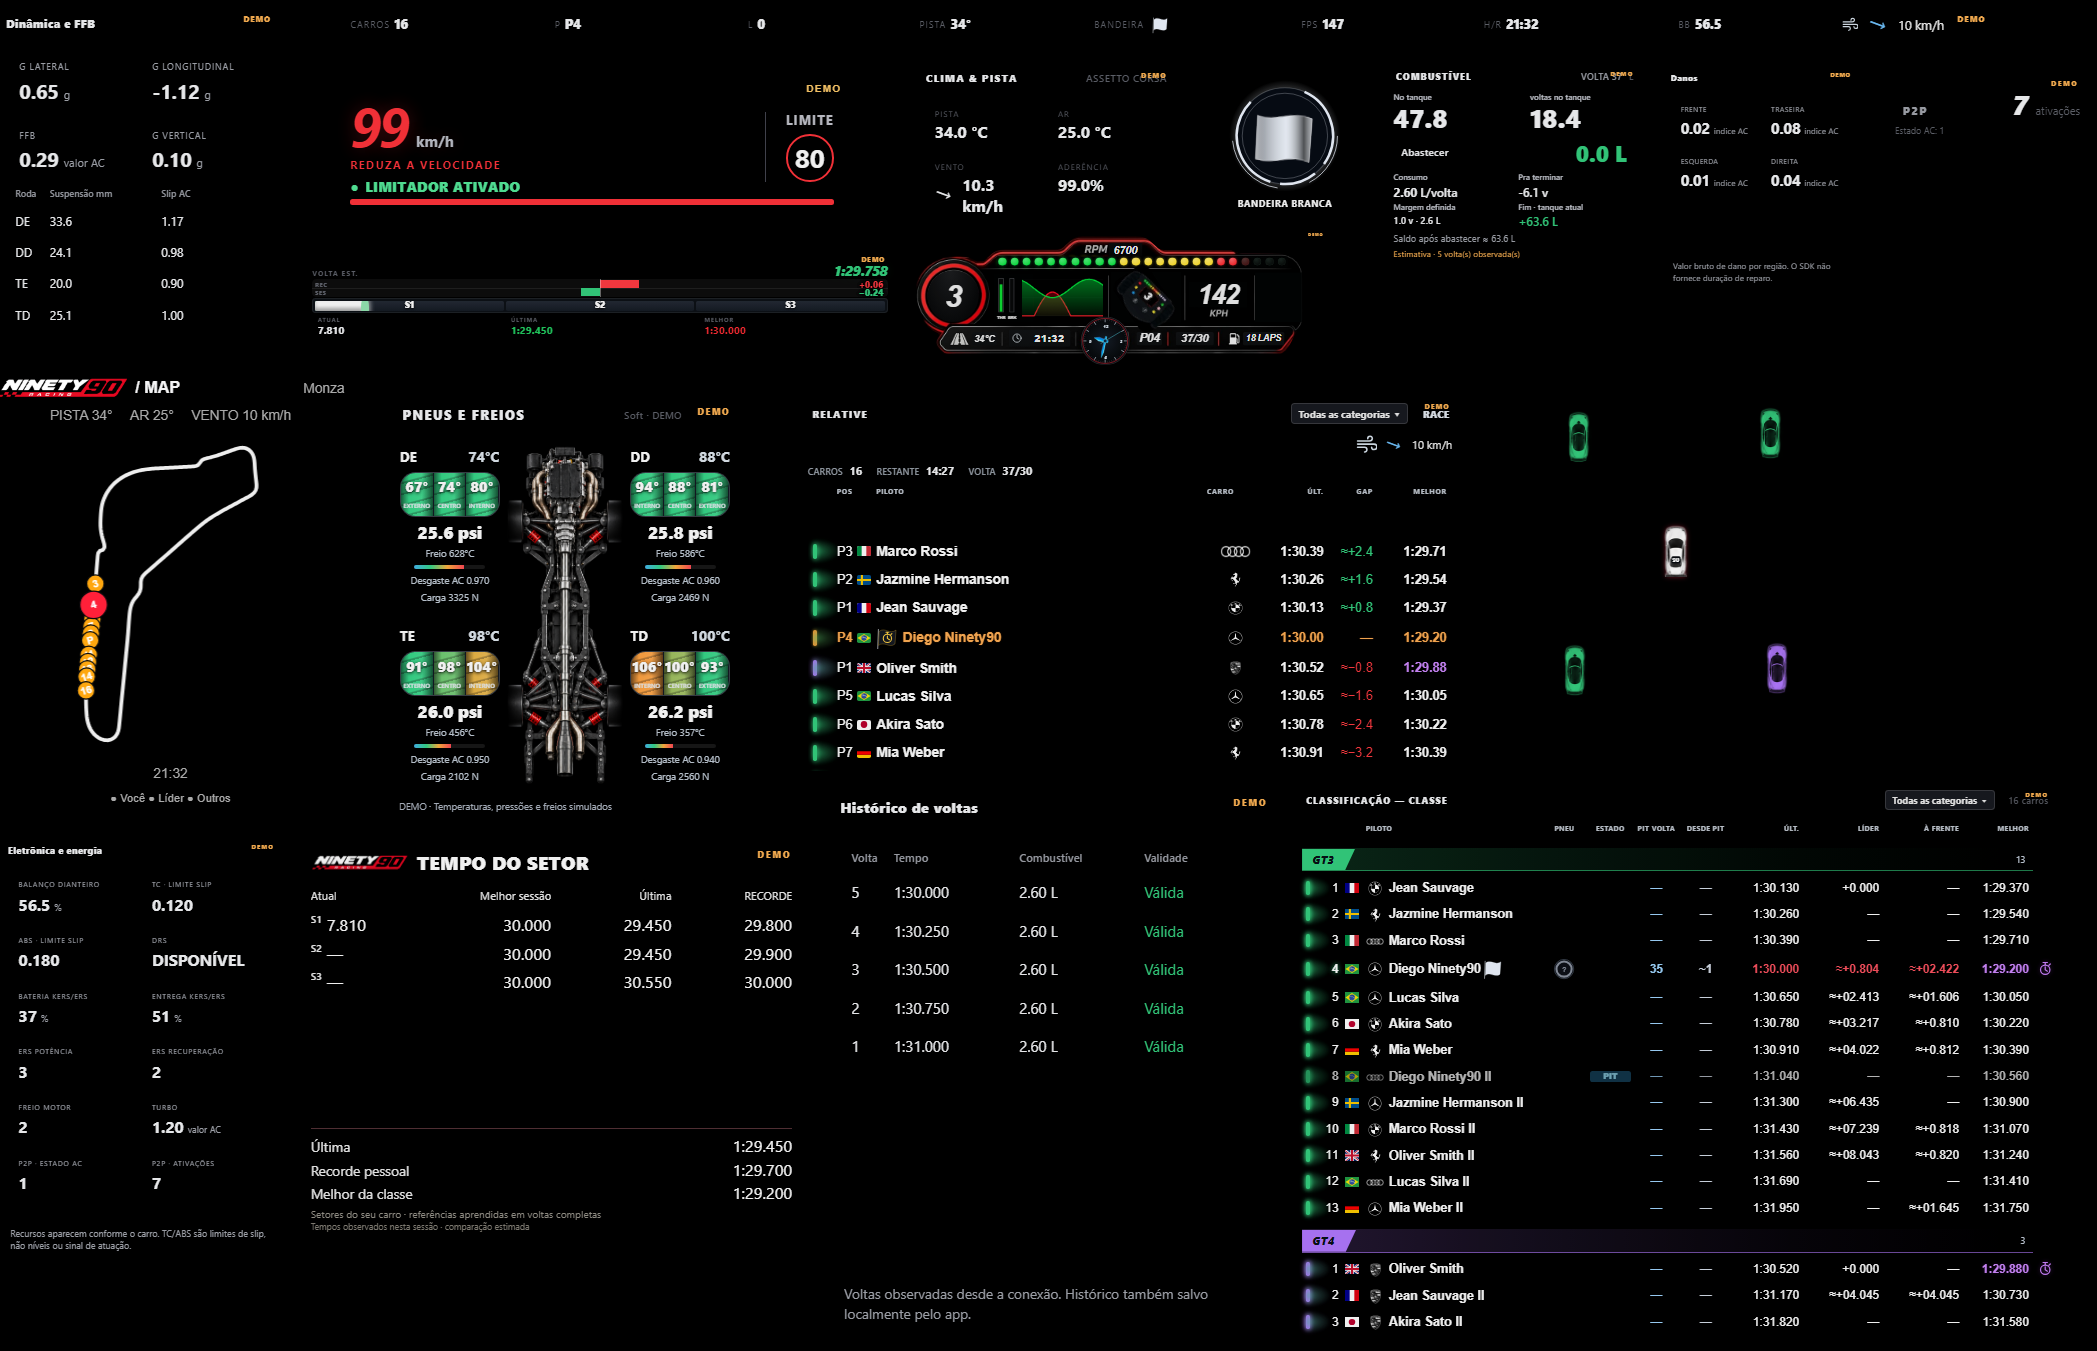
Task: Click the analog clock in the instrument cluster
Action: click(1105, 342)
